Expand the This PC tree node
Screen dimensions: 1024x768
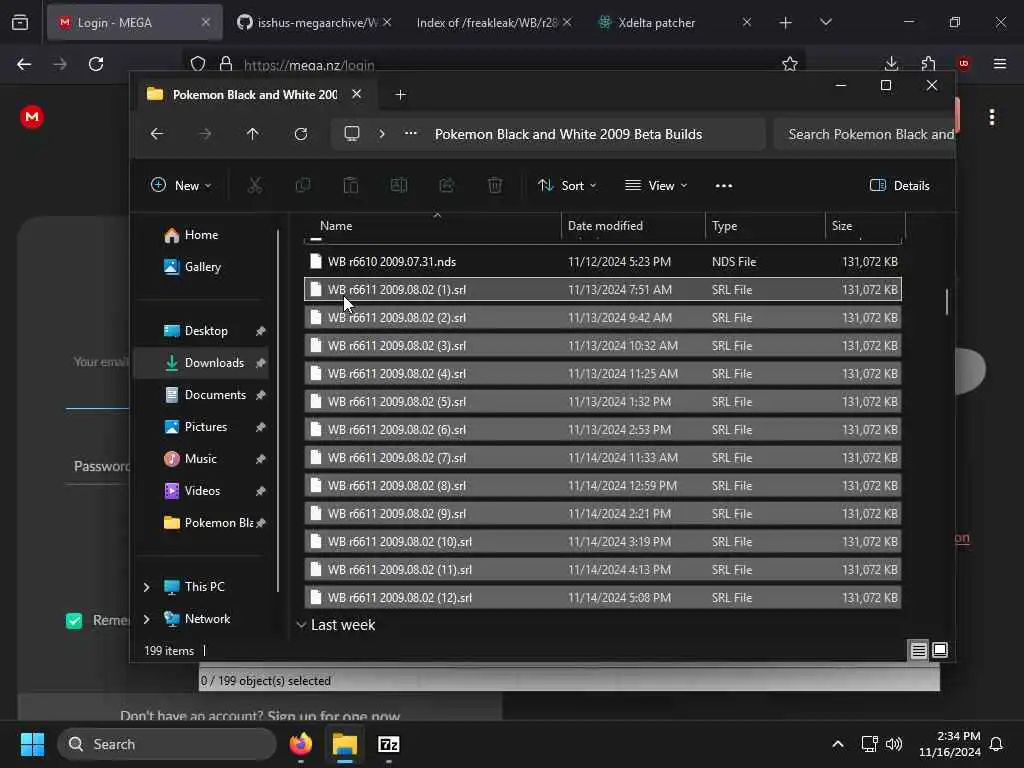(146, 587)
